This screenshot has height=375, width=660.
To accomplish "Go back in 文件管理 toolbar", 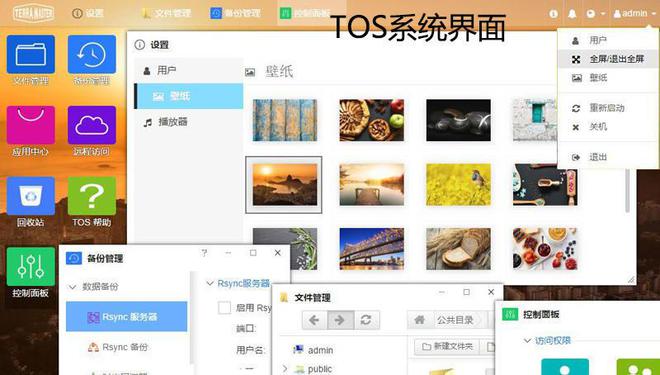I will click(314, 320).
